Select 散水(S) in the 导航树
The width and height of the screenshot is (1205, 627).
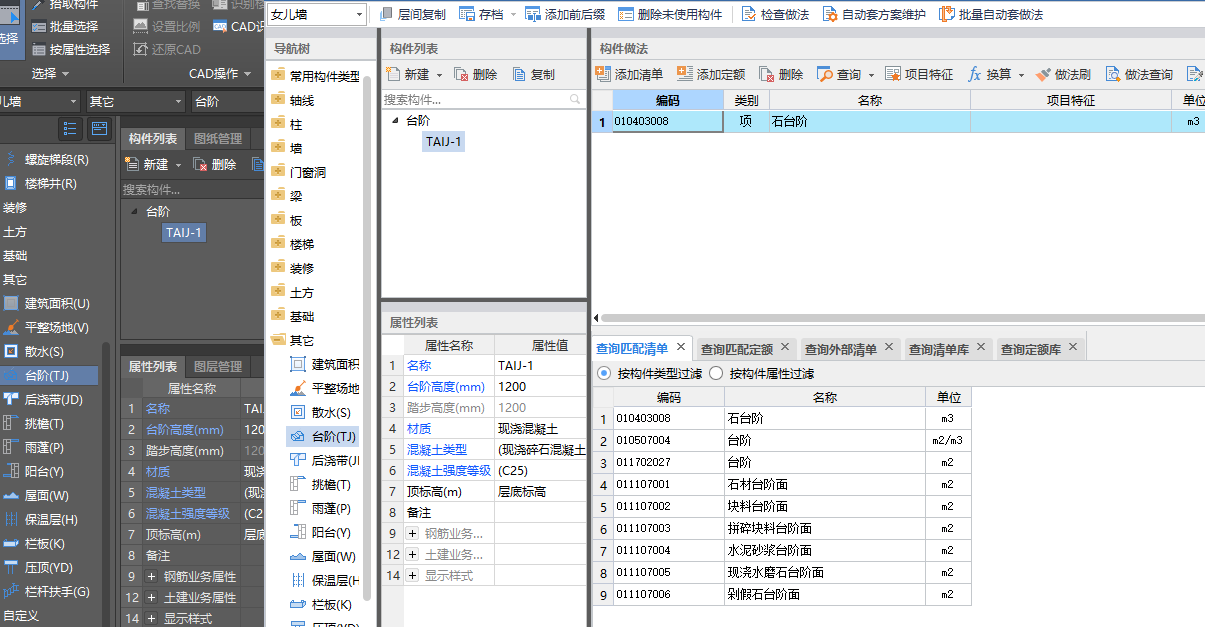(x=319, y=412)
